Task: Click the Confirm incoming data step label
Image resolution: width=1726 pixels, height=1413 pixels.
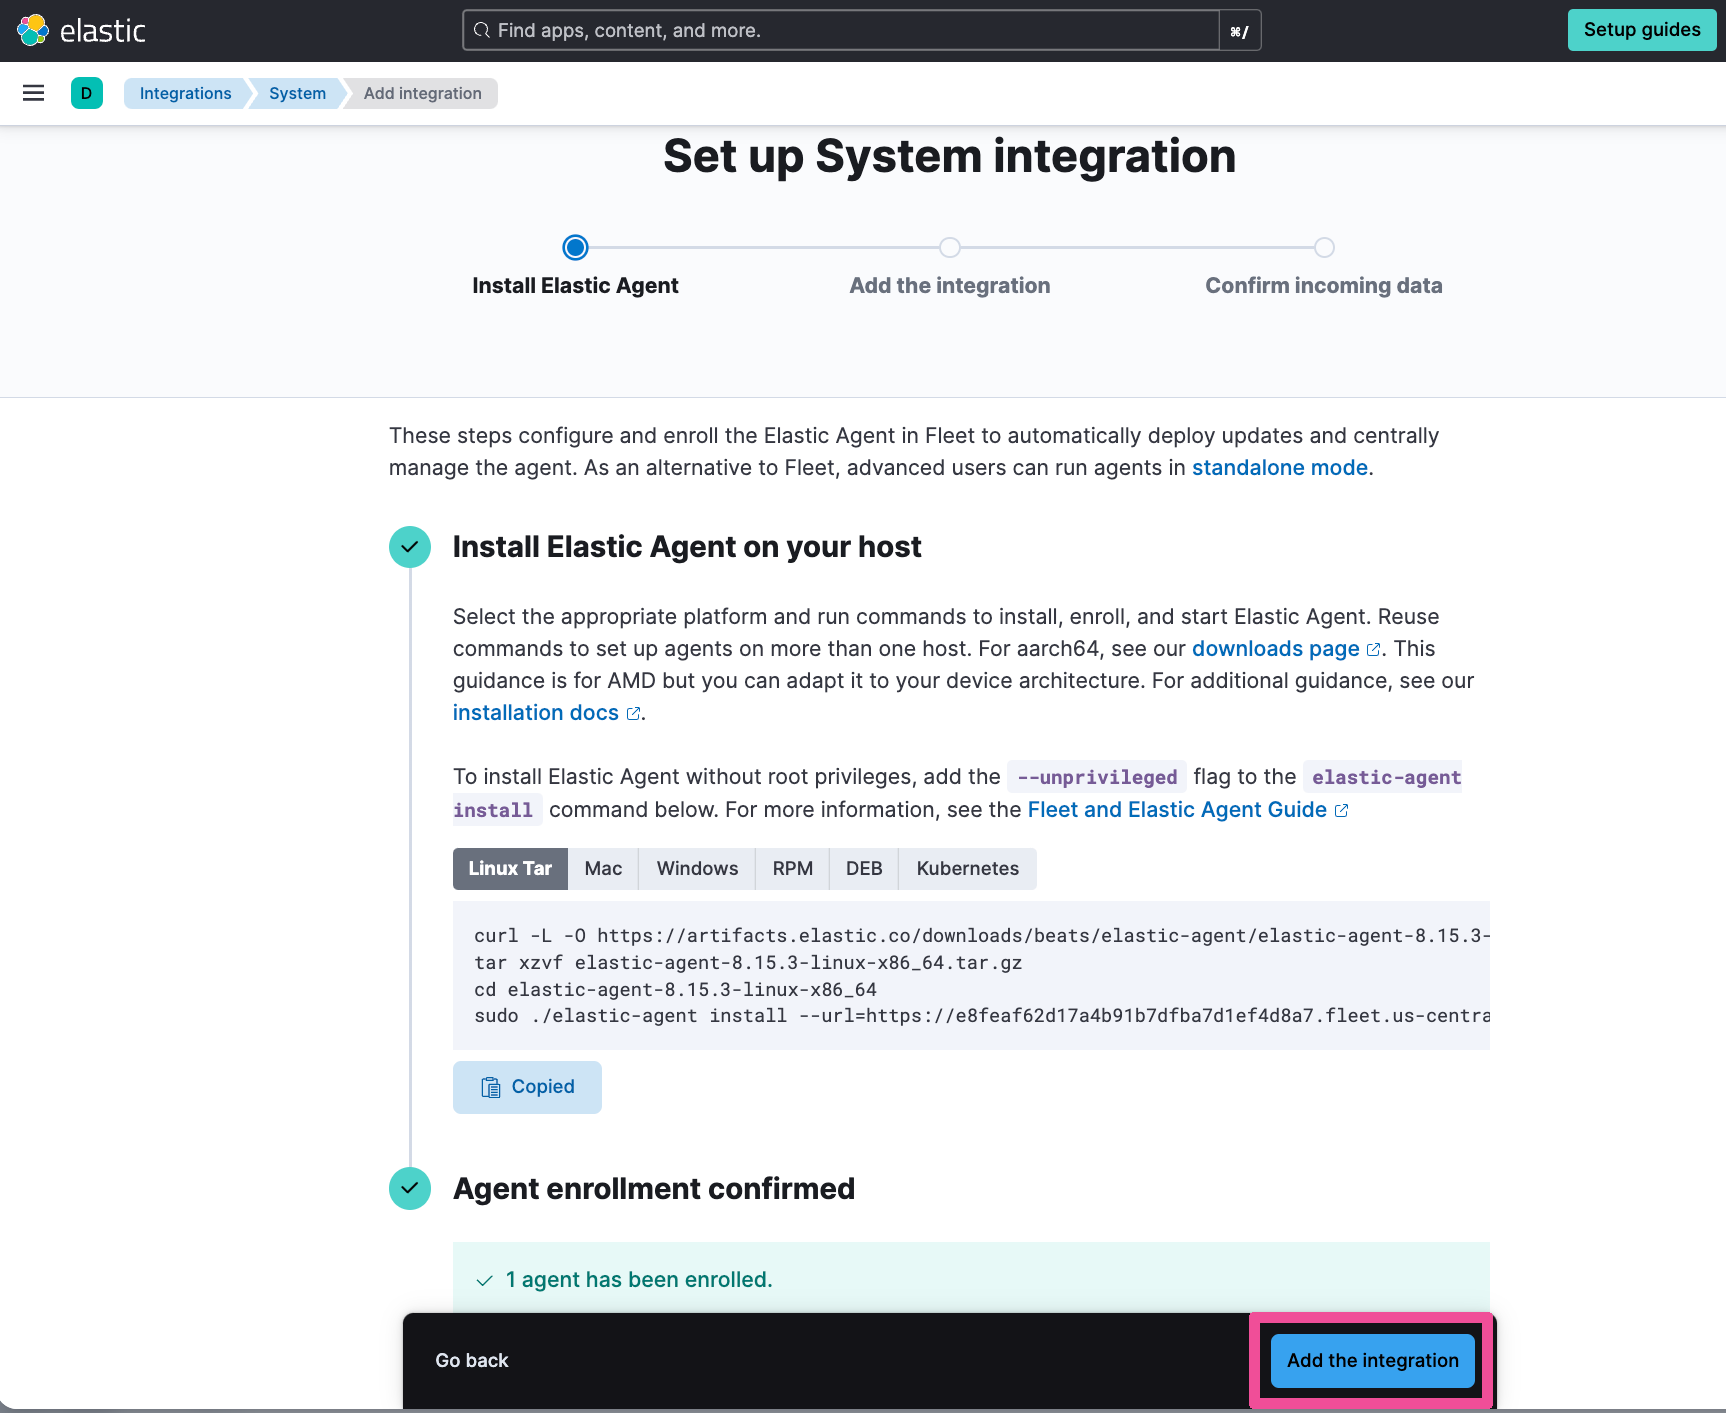Action: [1324, 286]
